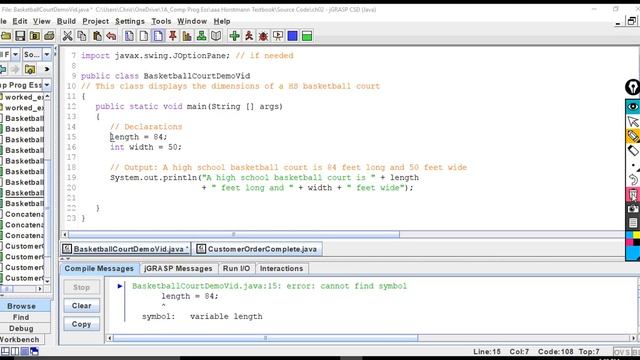Screen dimensions: 640x360
Task: Select the Interactions tab
Action: 282,269
